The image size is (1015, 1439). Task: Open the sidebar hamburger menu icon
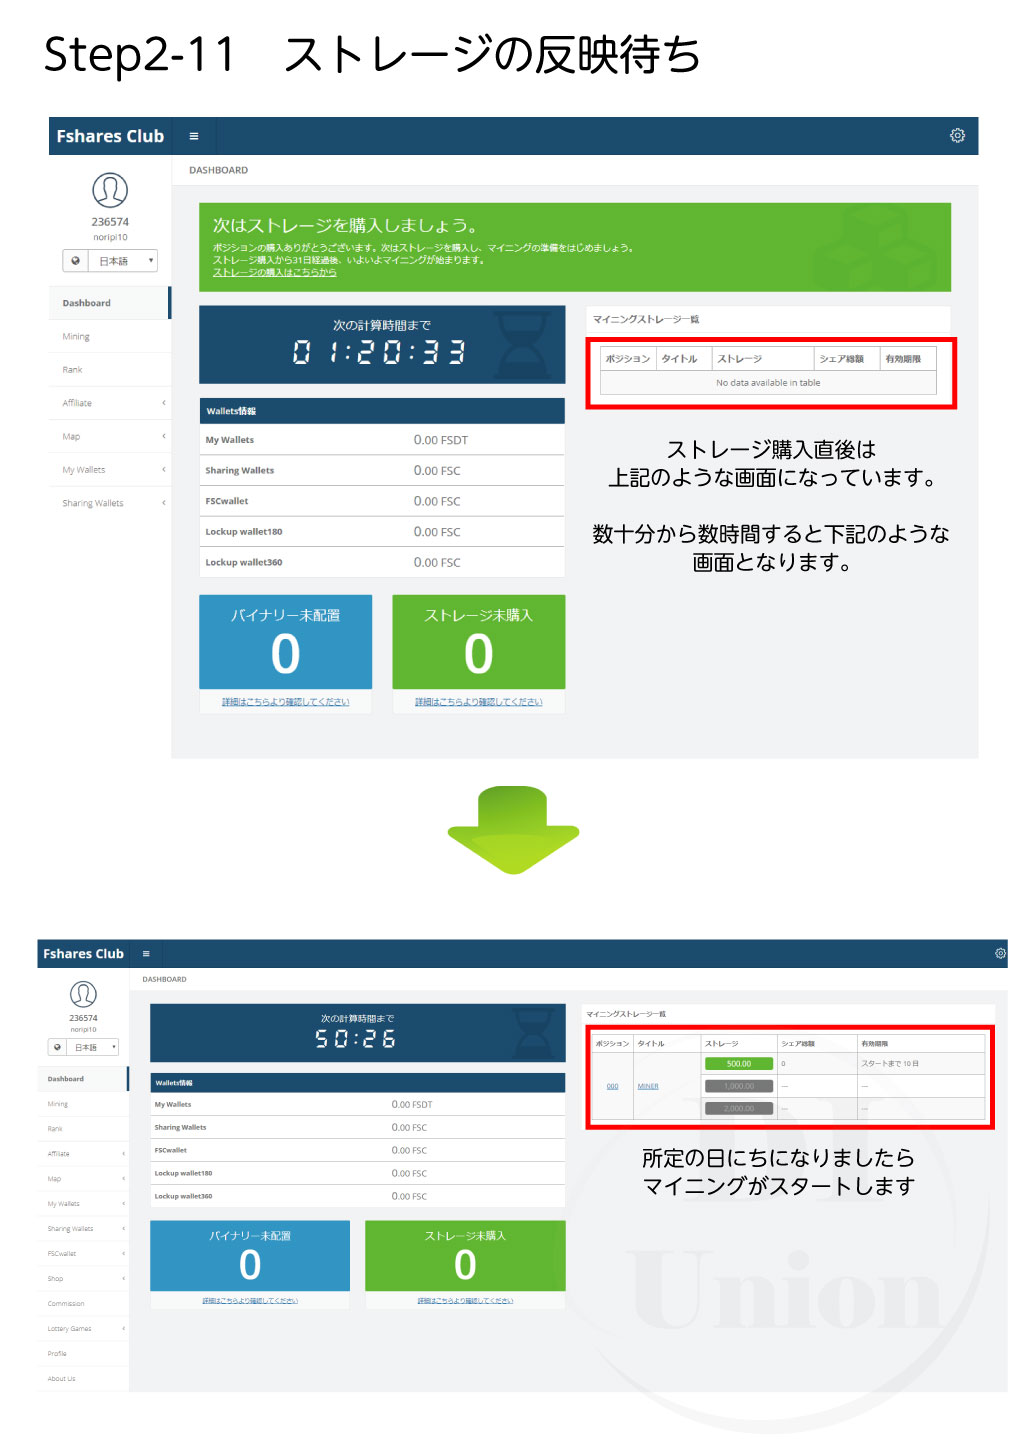(x=194, y=136)
